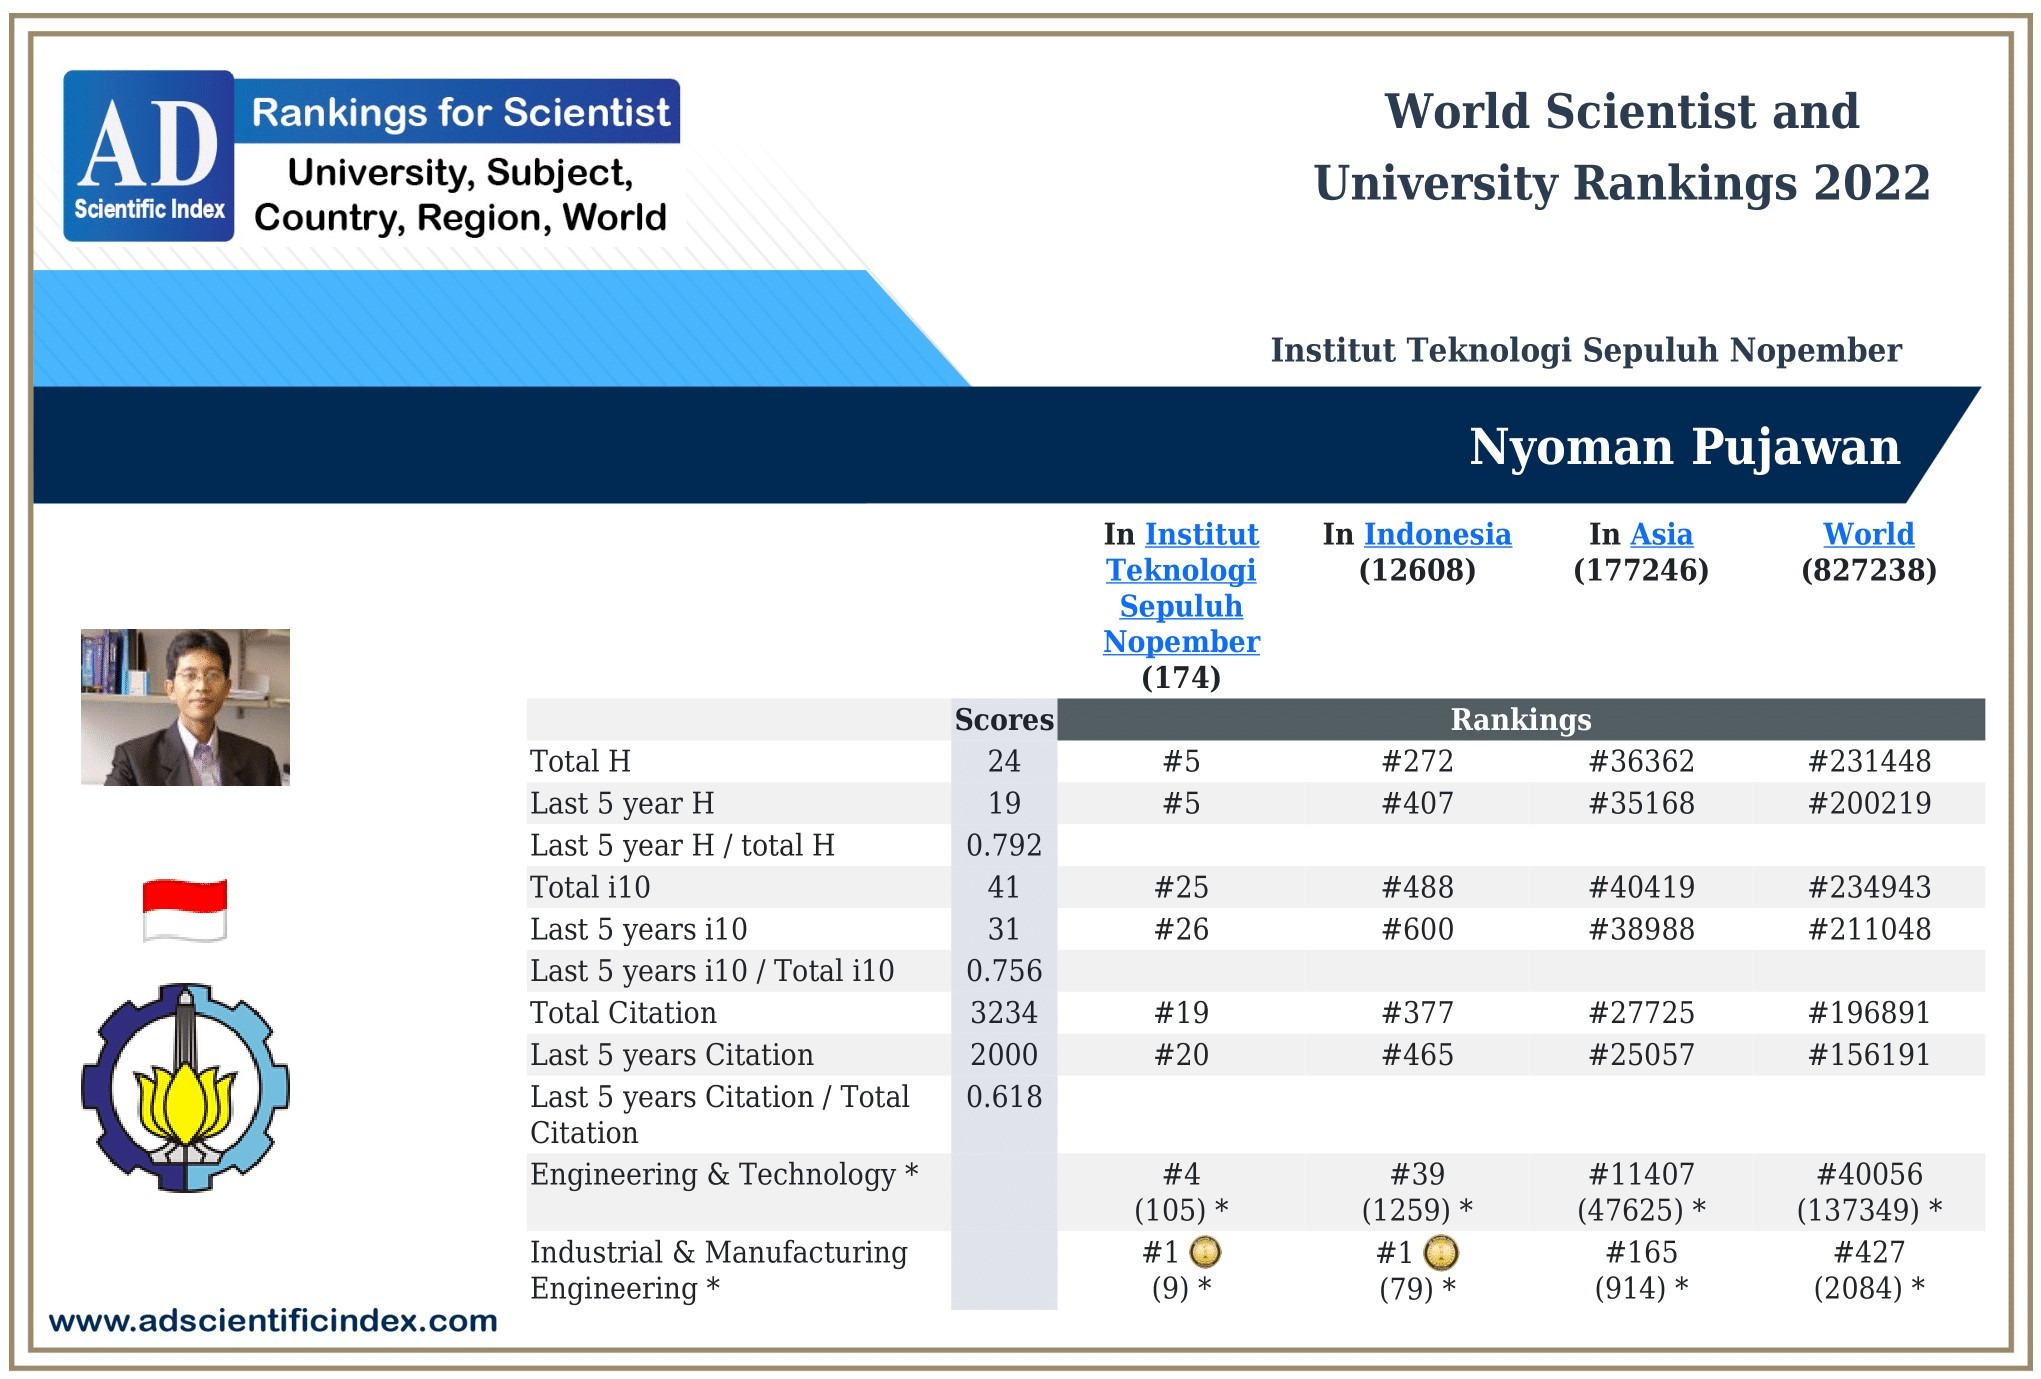Click the Indonesian flag icon

coord(185,910)
